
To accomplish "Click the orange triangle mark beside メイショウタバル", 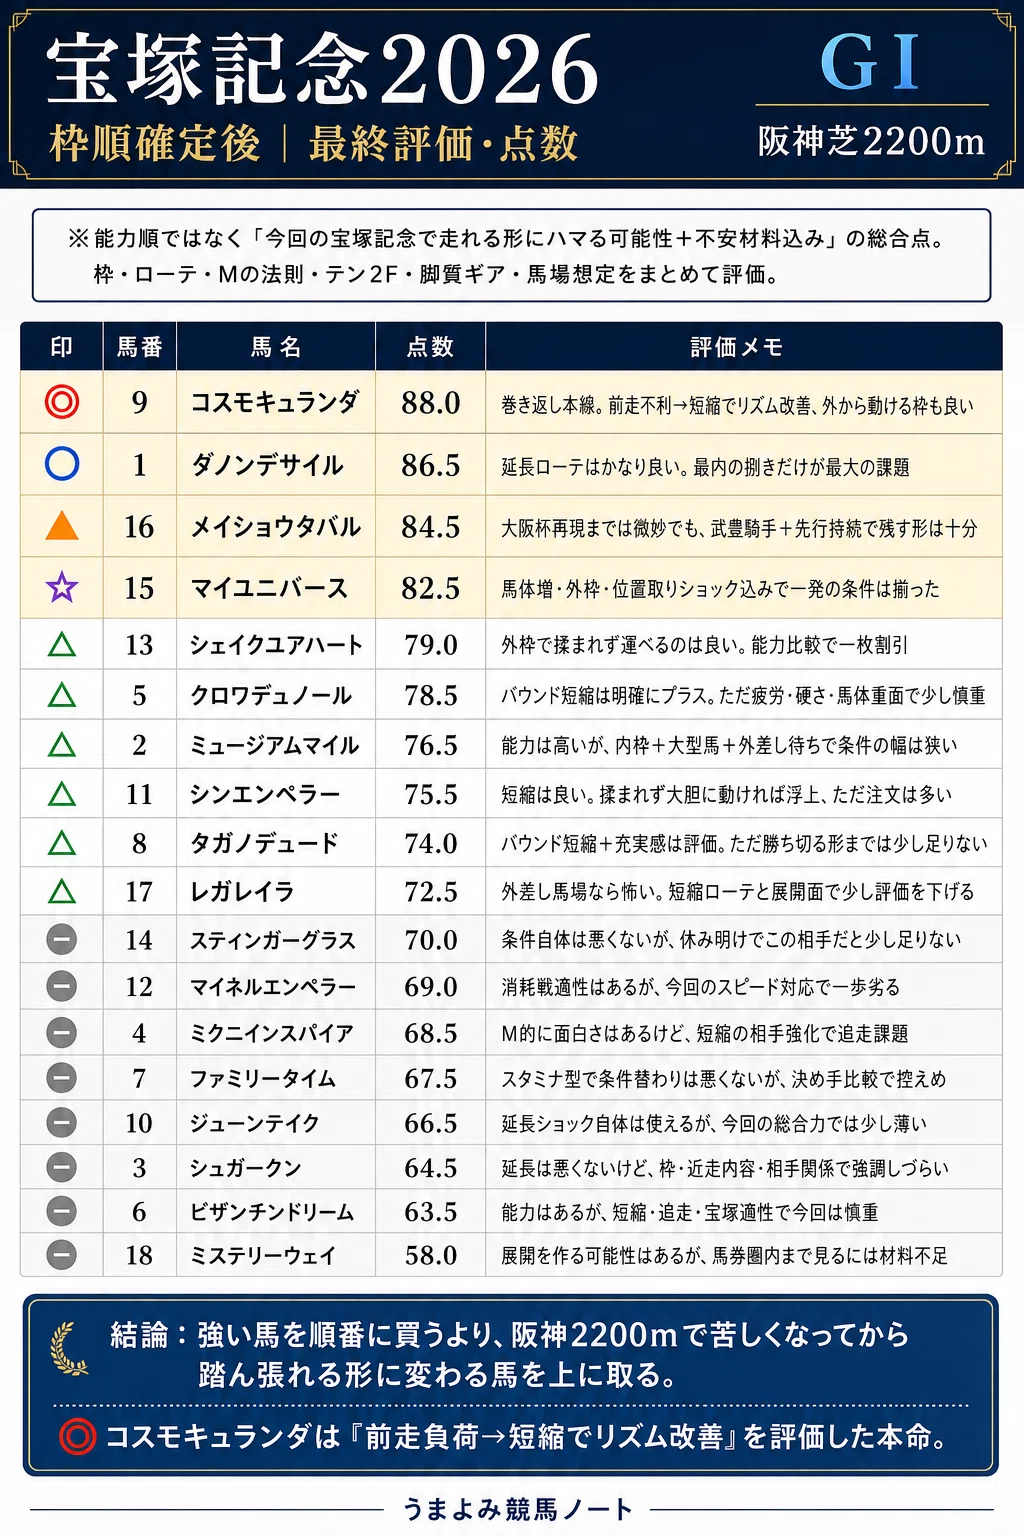I will tap(62, 525).
